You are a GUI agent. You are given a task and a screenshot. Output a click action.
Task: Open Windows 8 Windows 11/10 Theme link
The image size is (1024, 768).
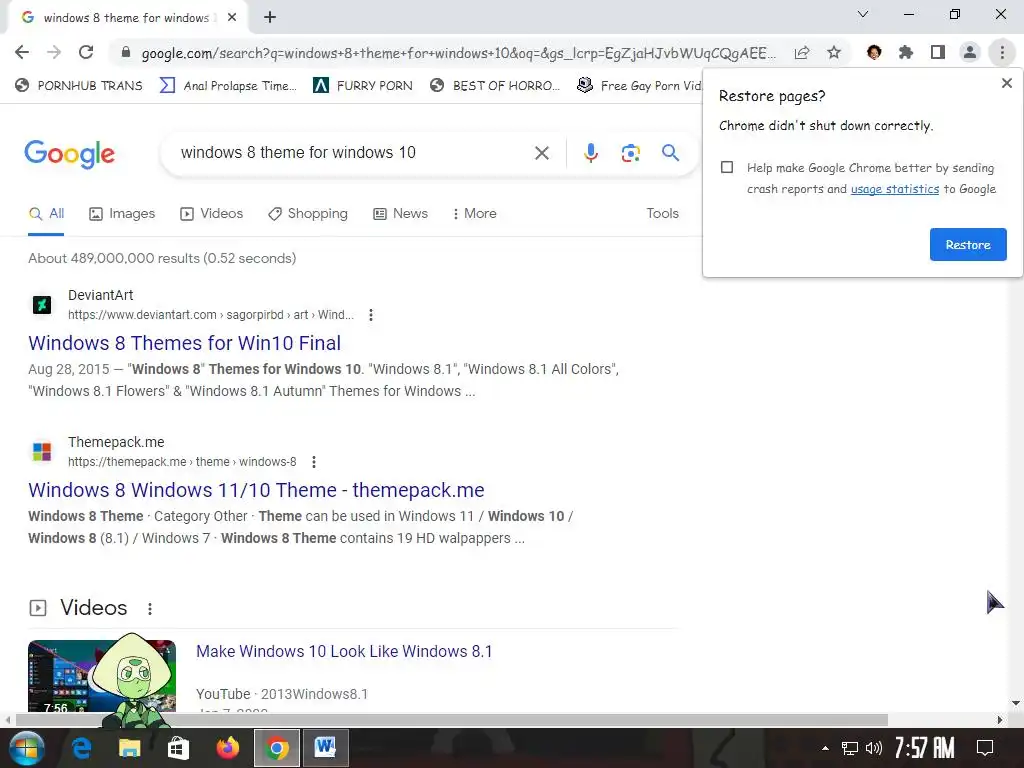256,490
